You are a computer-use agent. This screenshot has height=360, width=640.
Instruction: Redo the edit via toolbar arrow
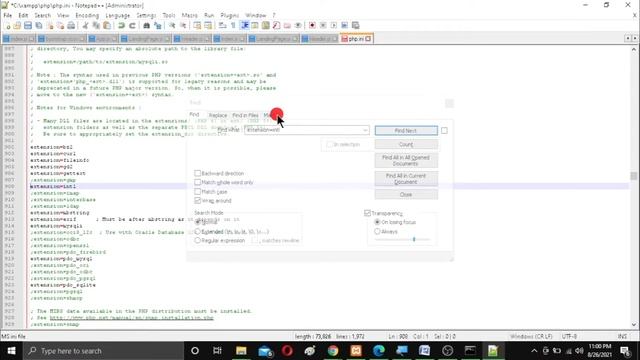point(132,26)
